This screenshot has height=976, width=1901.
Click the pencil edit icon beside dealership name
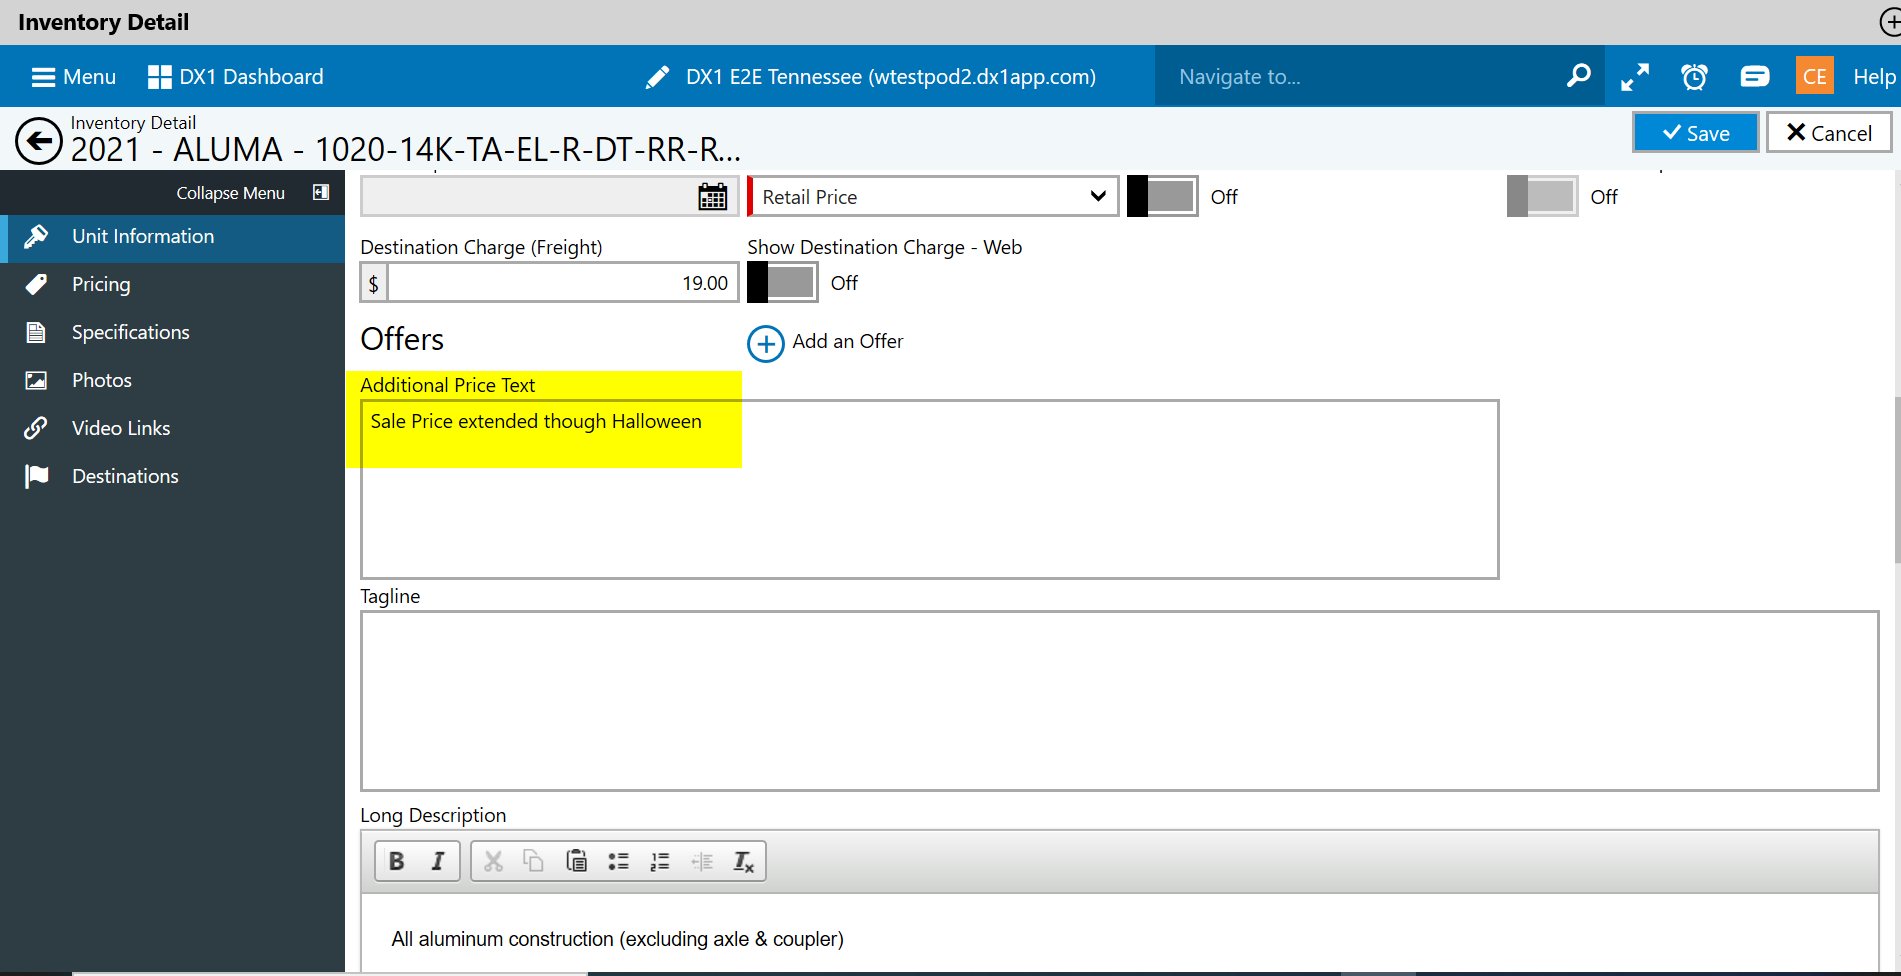pos(657,77)
